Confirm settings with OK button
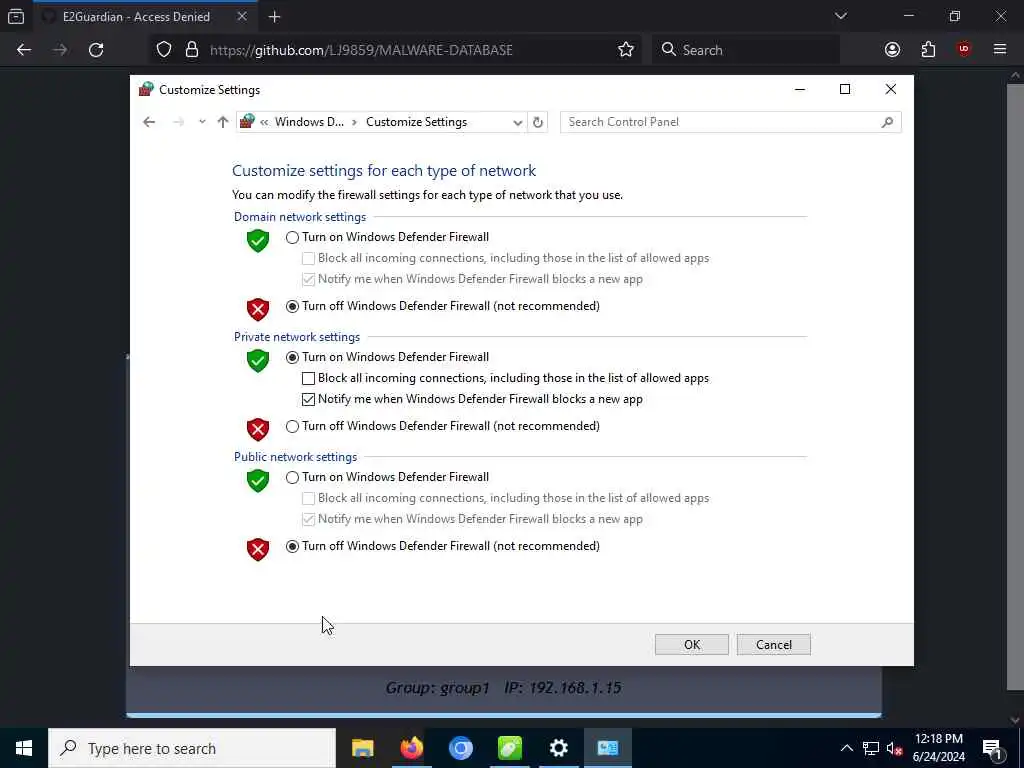 coord(692,645)
